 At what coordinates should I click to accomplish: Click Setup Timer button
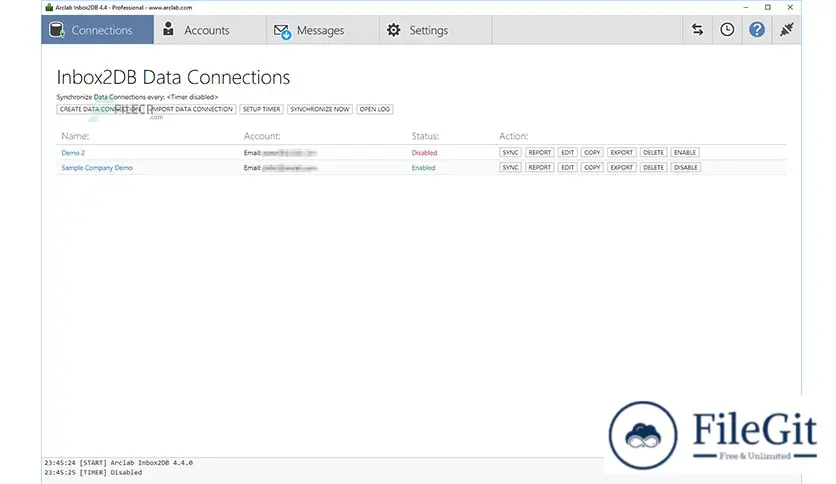pos(261,109)
